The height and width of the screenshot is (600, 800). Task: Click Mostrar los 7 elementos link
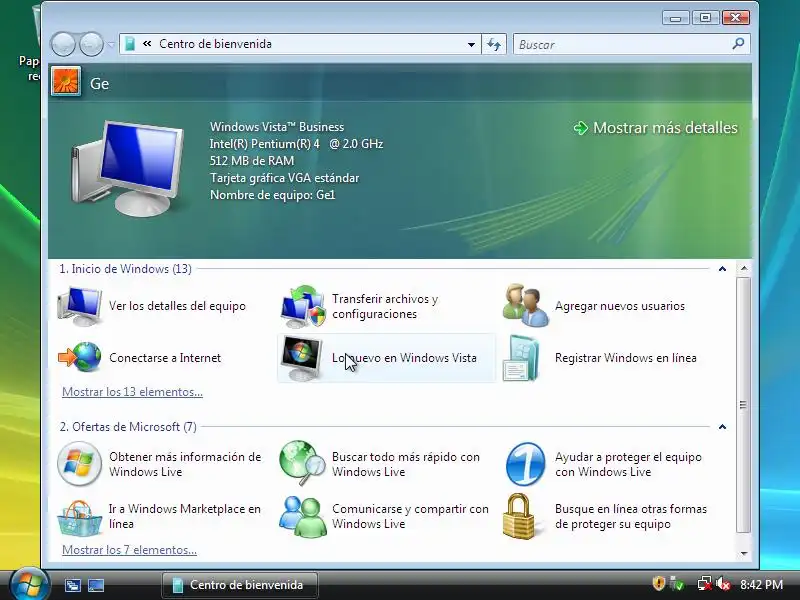(x=129, y=550)
